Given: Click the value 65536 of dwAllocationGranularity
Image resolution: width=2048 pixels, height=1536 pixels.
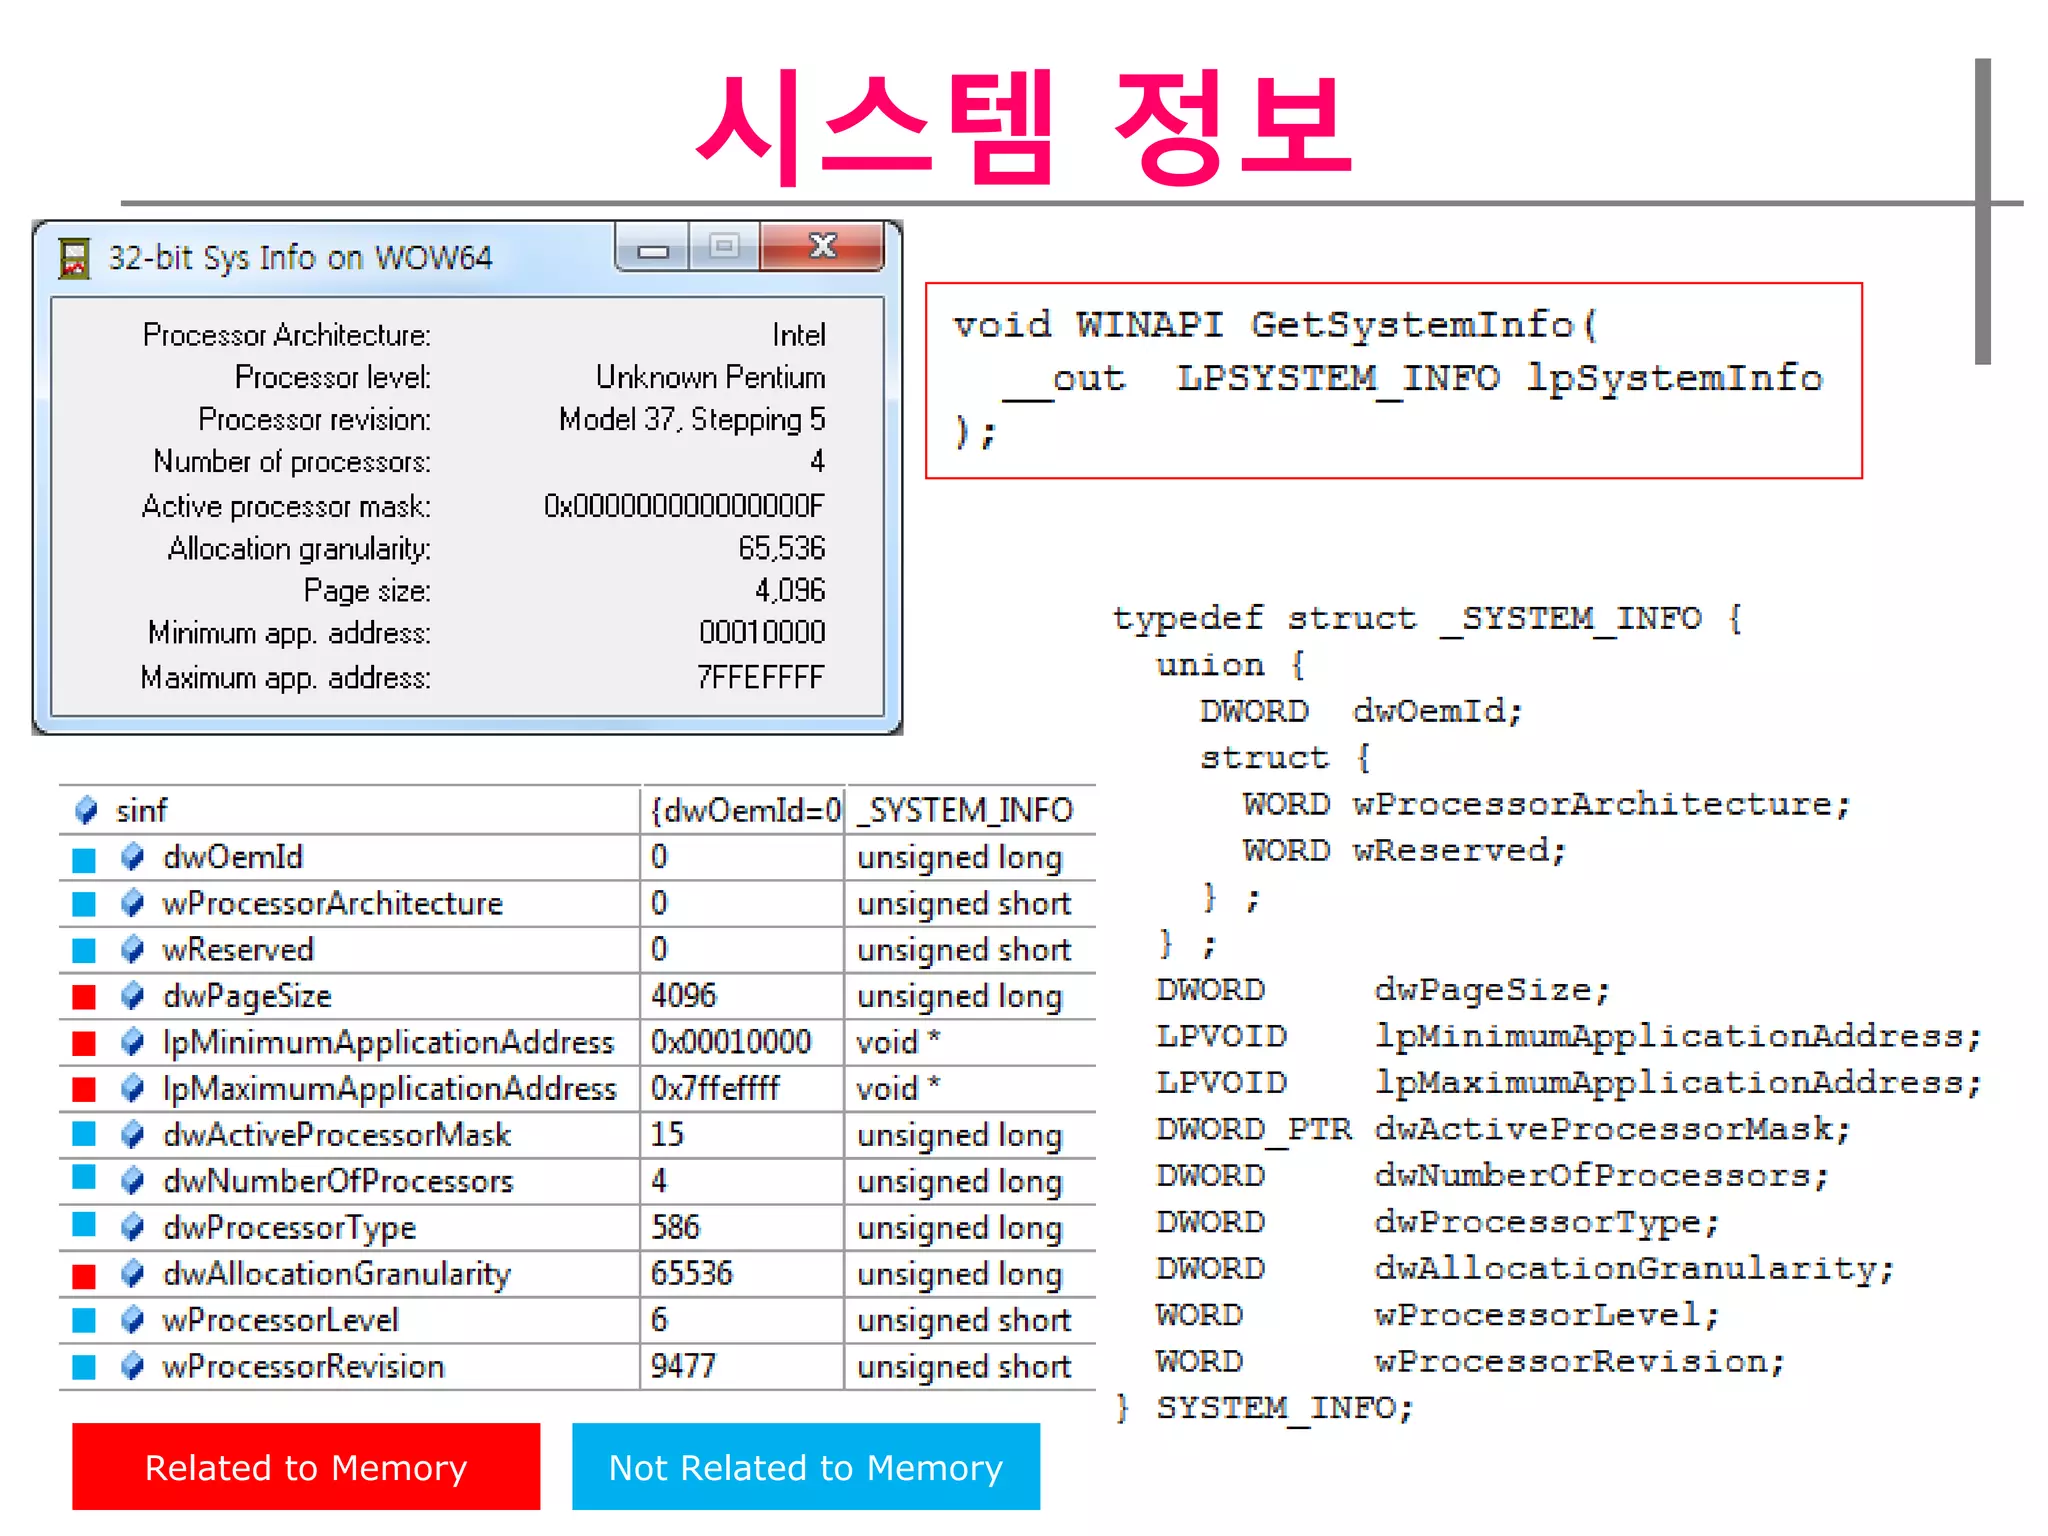Looking at the screenshot, I should click(x=692, y=1273).
